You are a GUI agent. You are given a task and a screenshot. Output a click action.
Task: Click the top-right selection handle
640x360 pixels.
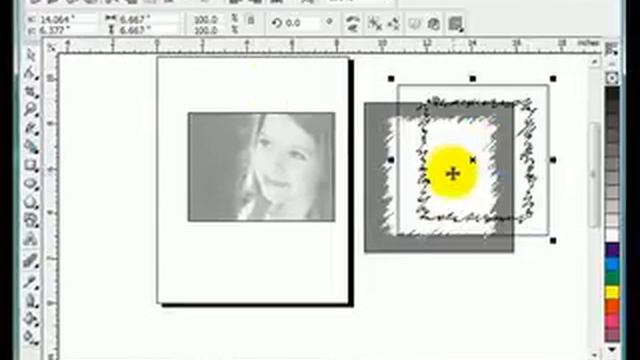point(553,78)
